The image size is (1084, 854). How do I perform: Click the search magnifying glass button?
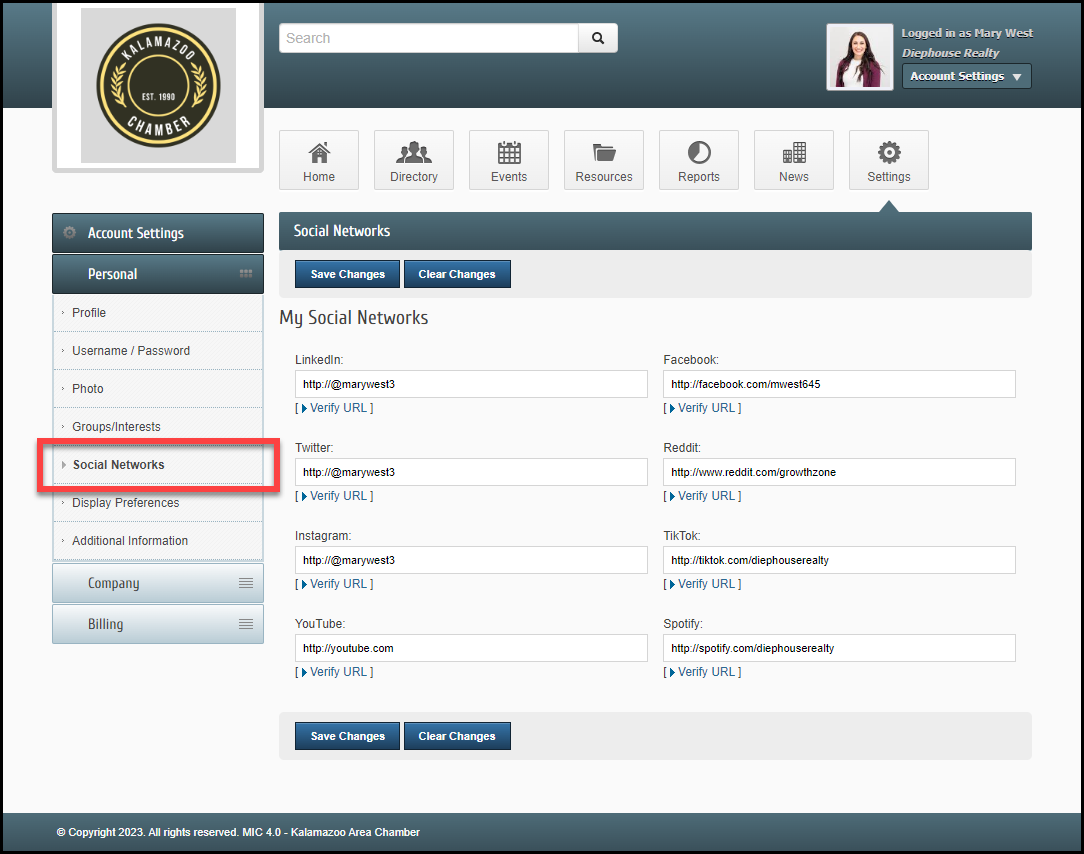(x=598, y=38)
